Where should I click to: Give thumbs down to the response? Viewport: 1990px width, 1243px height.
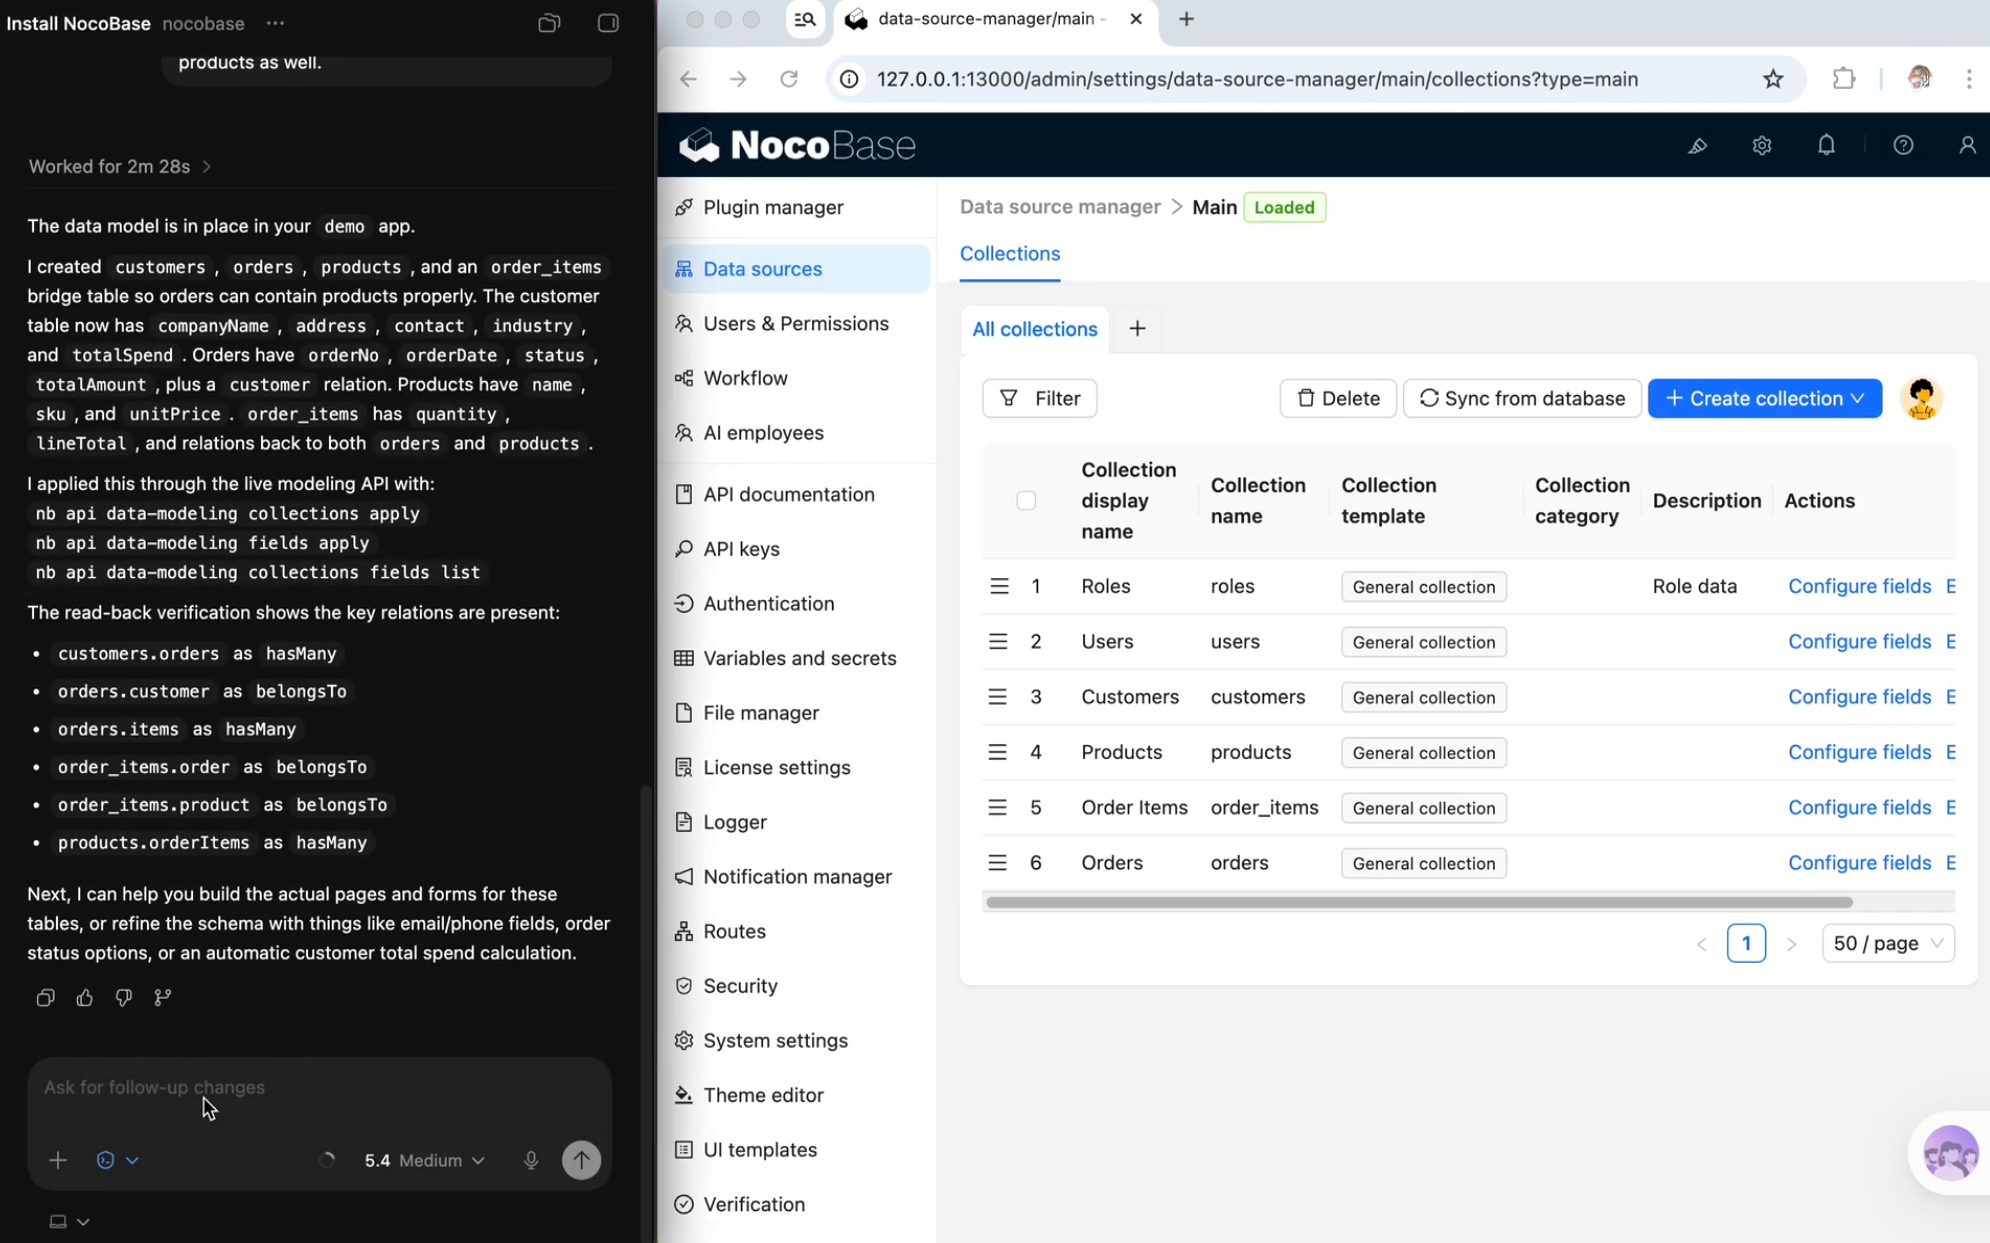[x=123, y=997]
